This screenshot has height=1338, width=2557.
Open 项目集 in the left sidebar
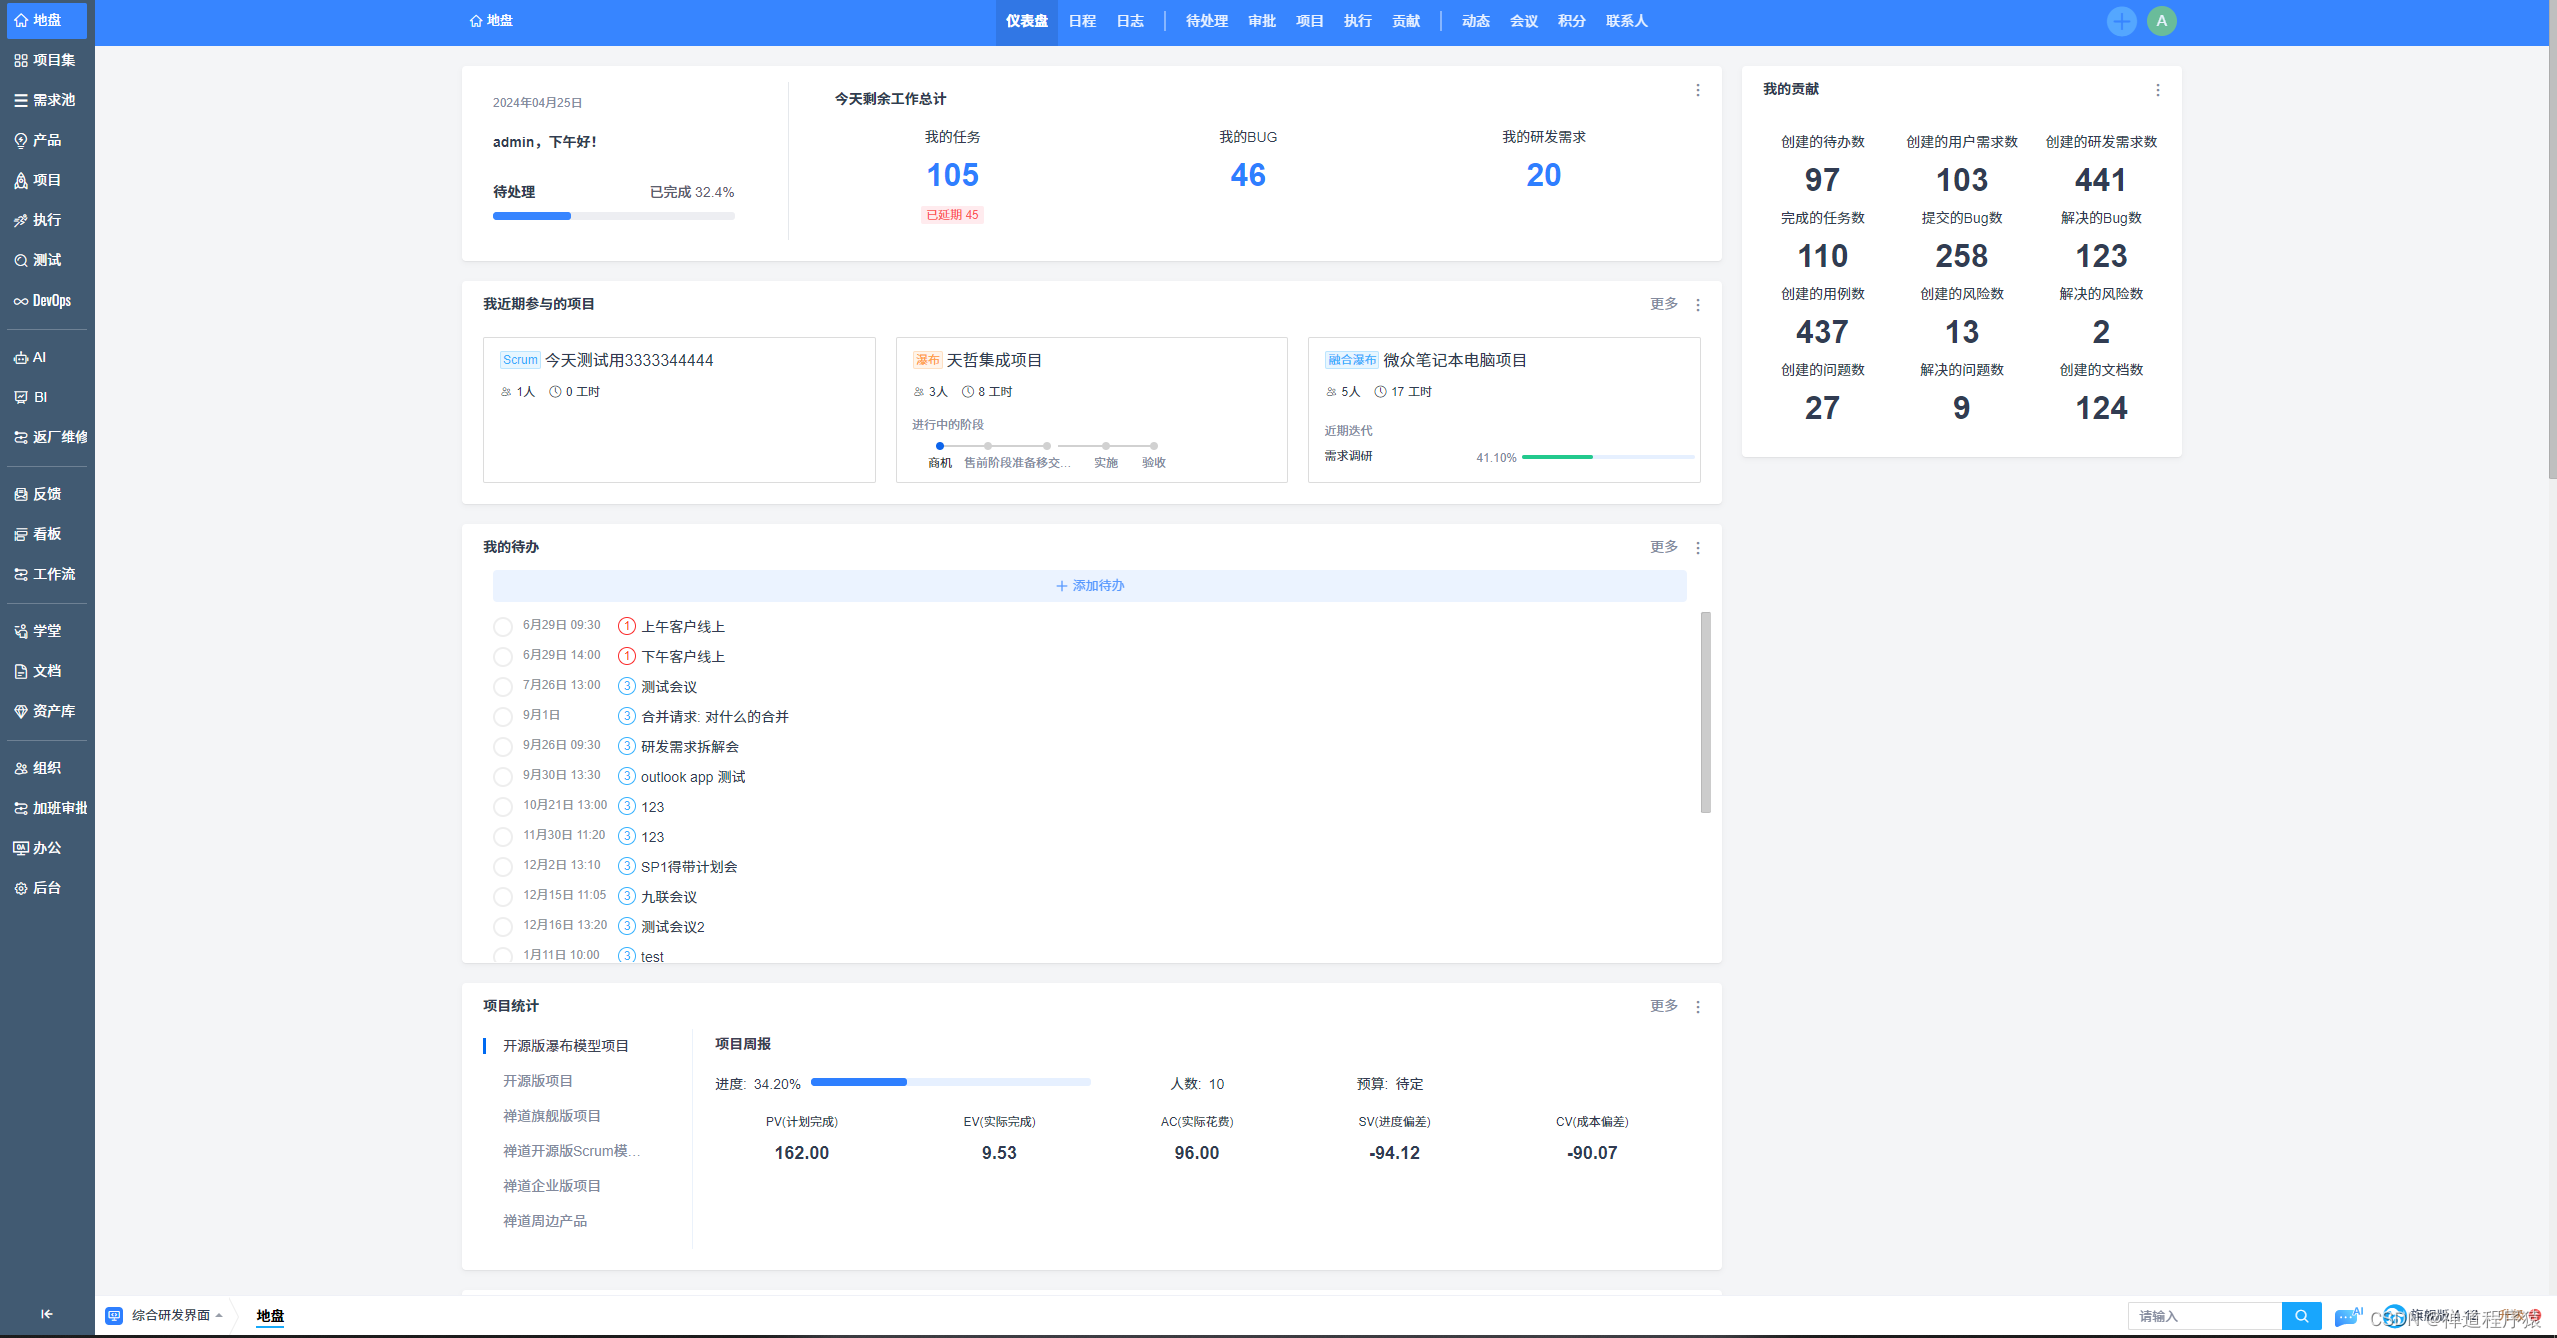(x=46, y=60)
